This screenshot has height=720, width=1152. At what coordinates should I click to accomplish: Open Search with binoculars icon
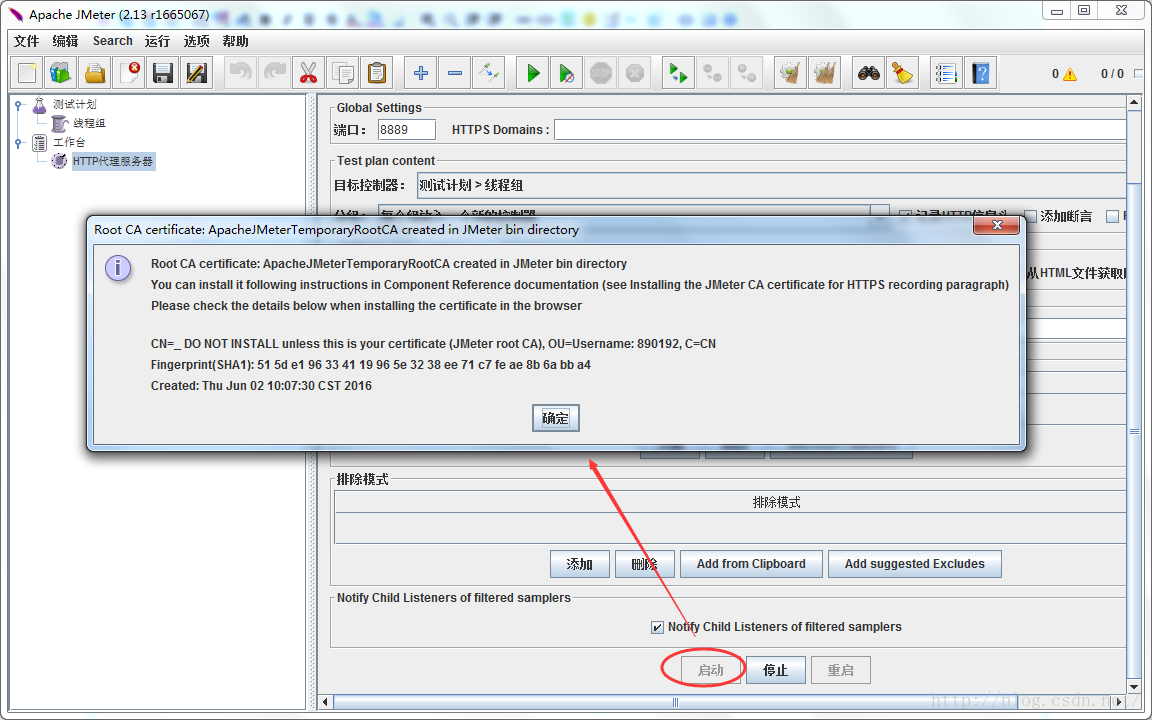pyautogui.click(x=868, y=73)
